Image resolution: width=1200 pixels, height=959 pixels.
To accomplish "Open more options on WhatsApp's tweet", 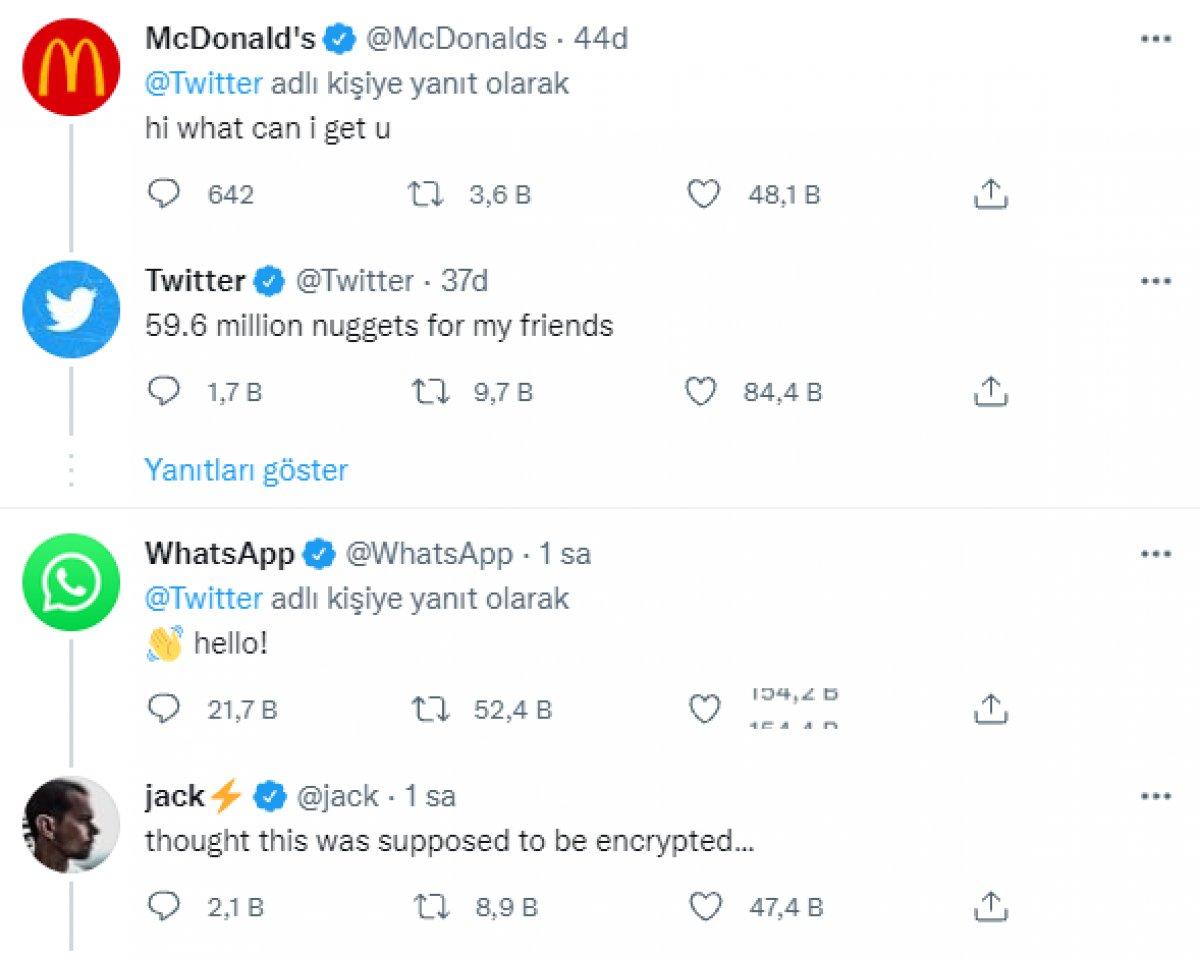I will tap(1155, 553).
